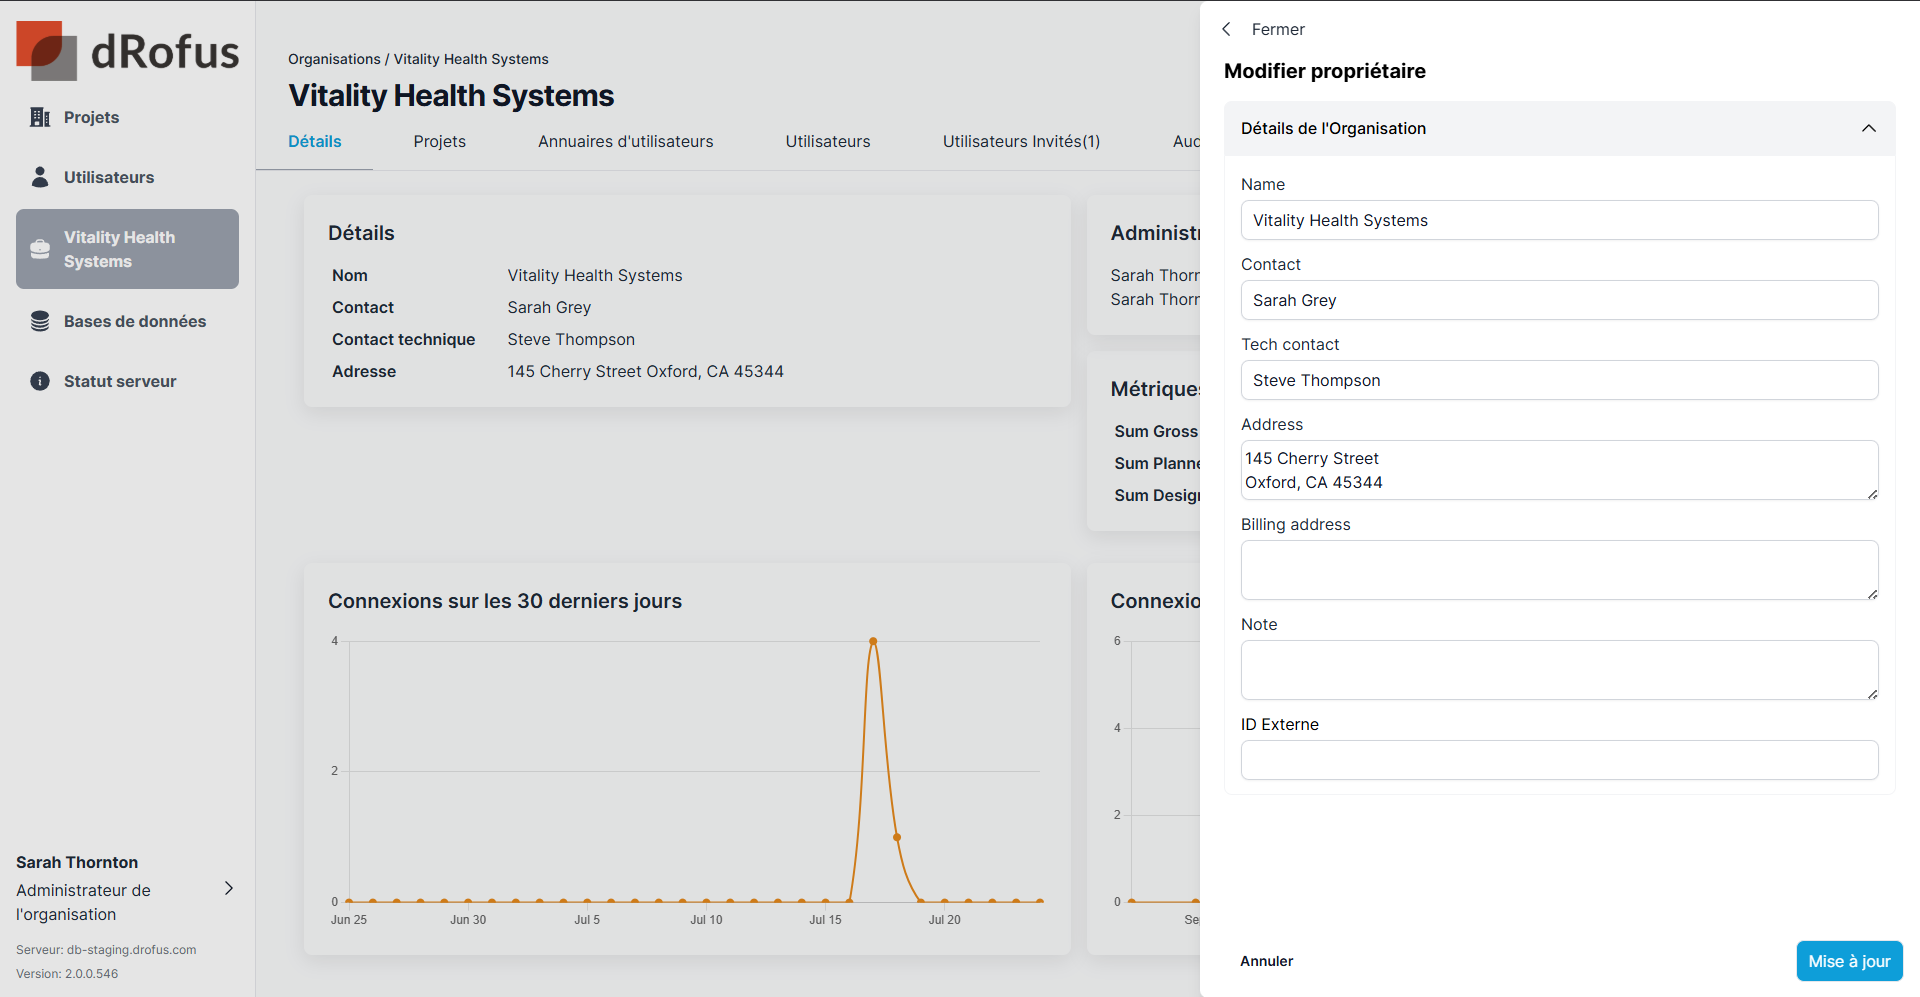Click the back arrow next to Fermer

click(x=1227, y=29)
